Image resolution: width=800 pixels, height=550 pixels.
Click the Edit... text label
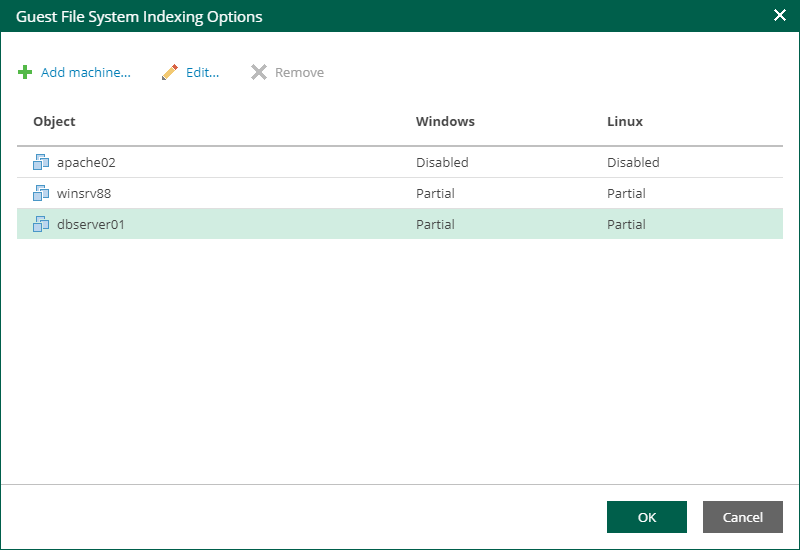click(202, 73)
